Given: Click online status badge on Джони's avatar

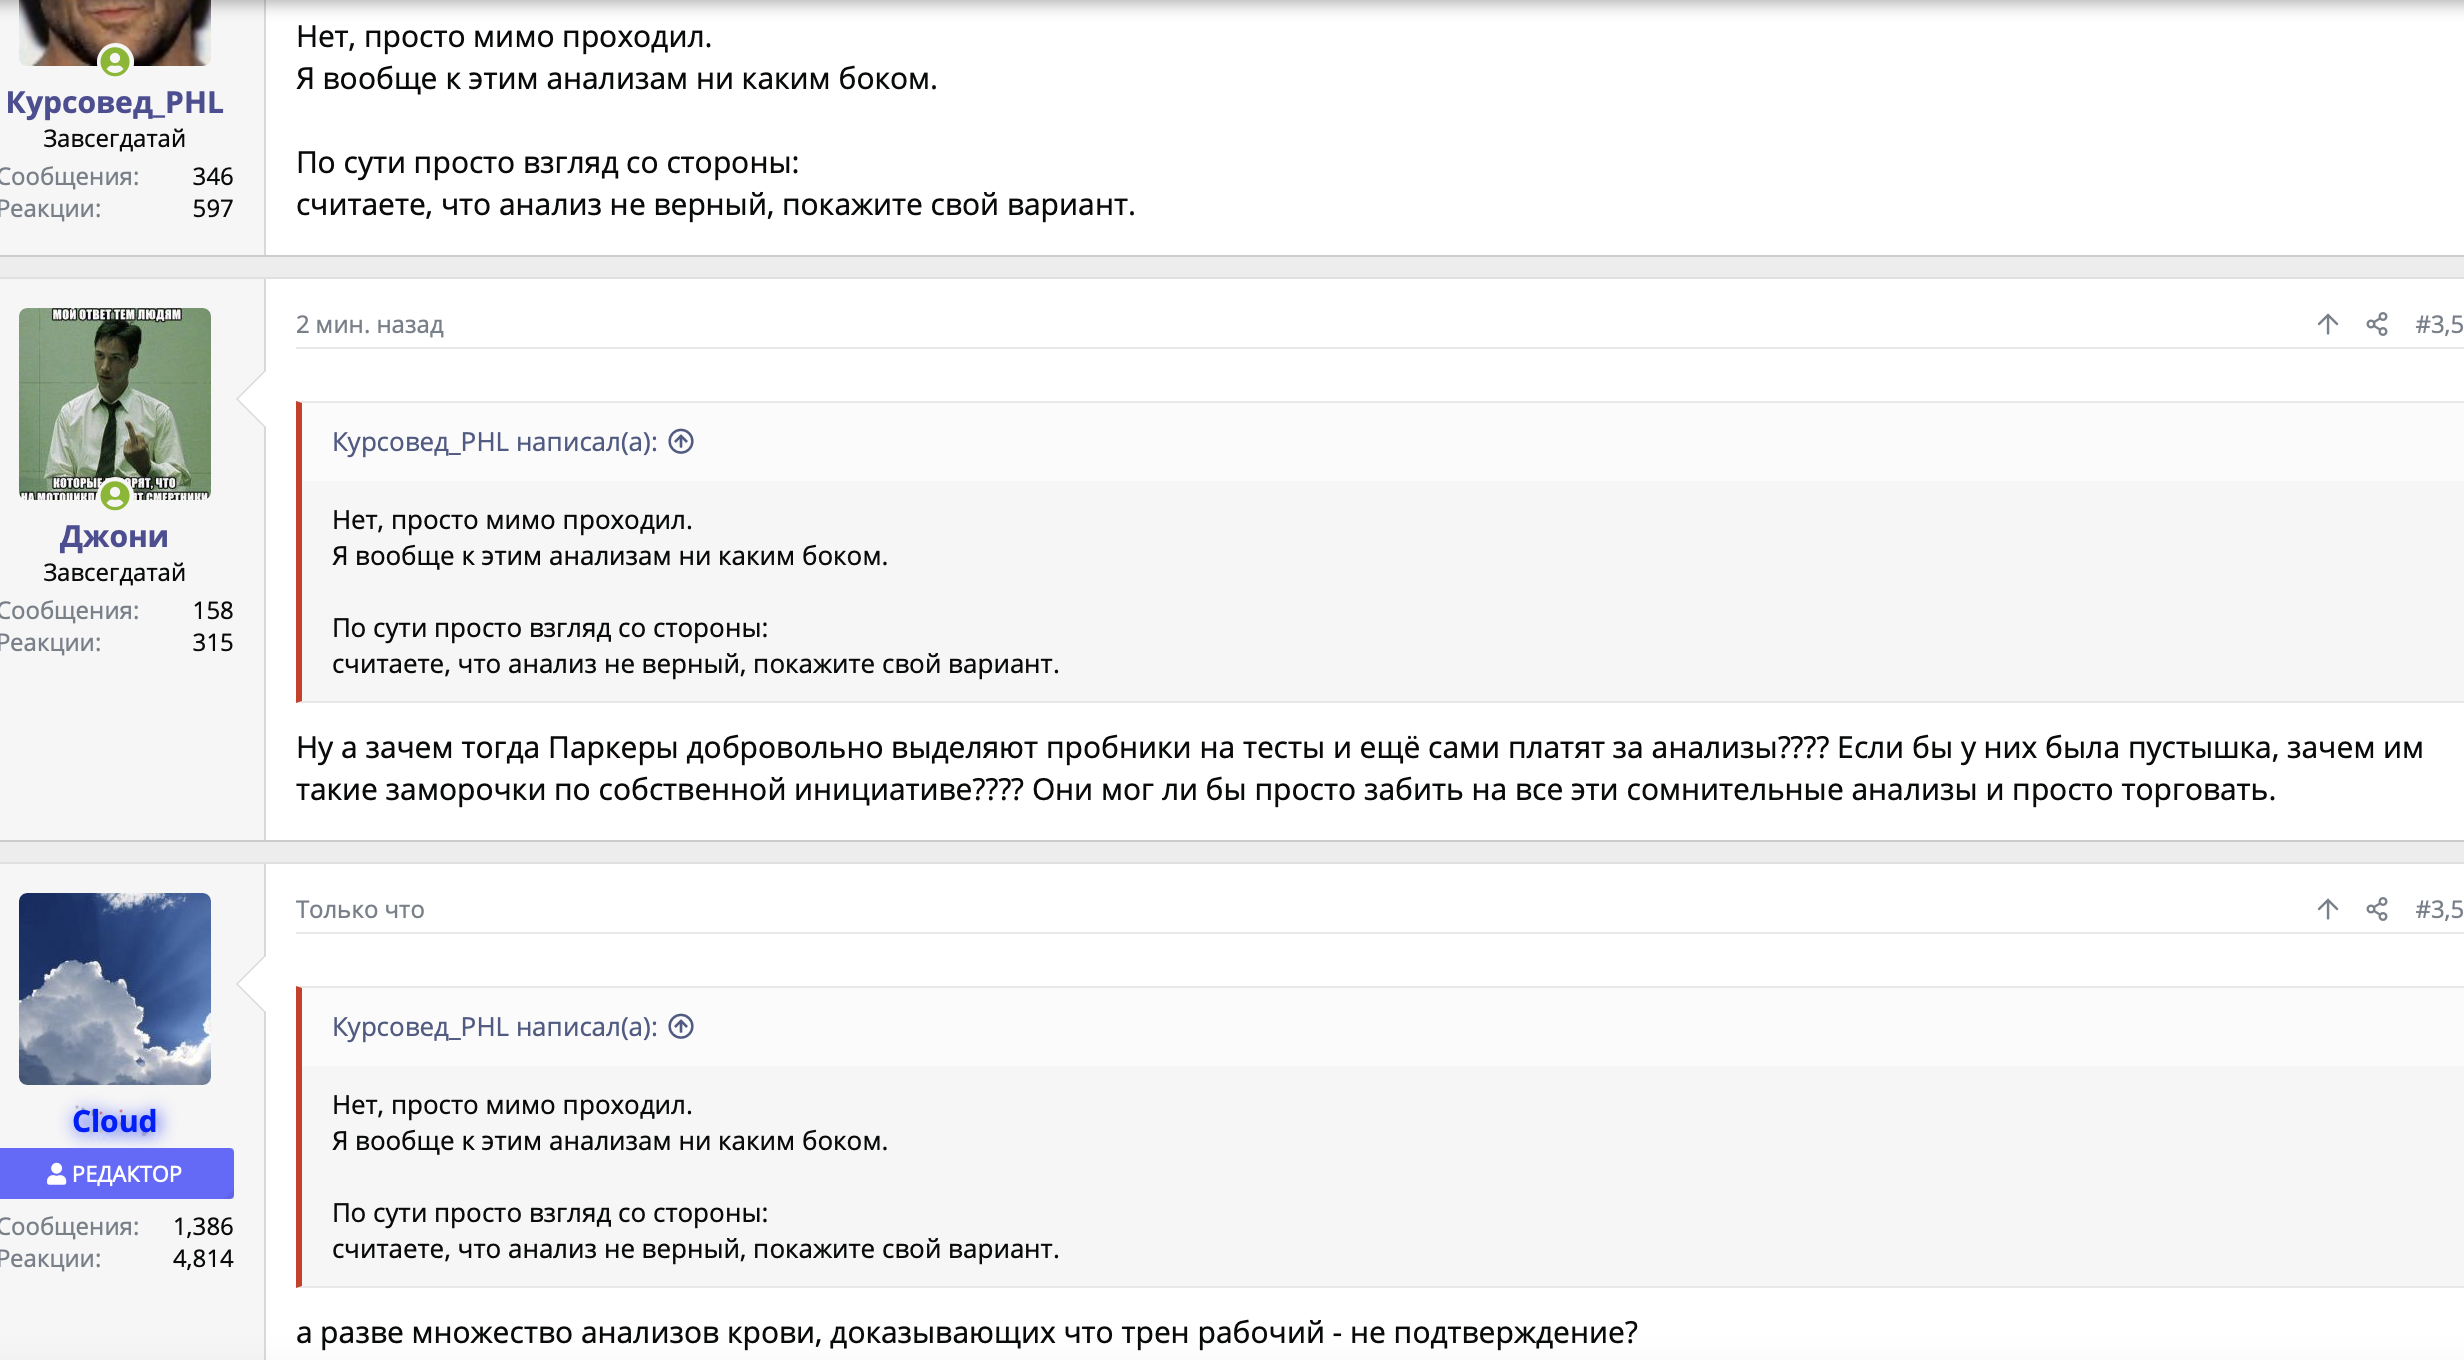Looking at the screenshot, I should click(x=115, y=494).
